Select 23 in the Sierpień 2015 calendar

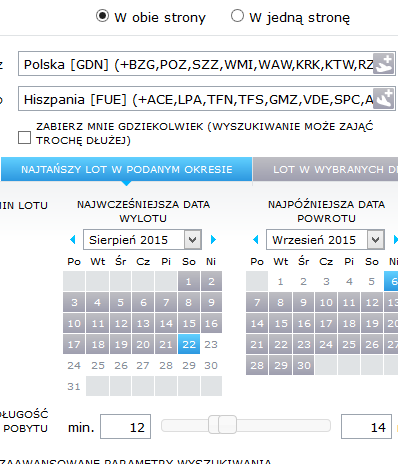click(211, 344)
